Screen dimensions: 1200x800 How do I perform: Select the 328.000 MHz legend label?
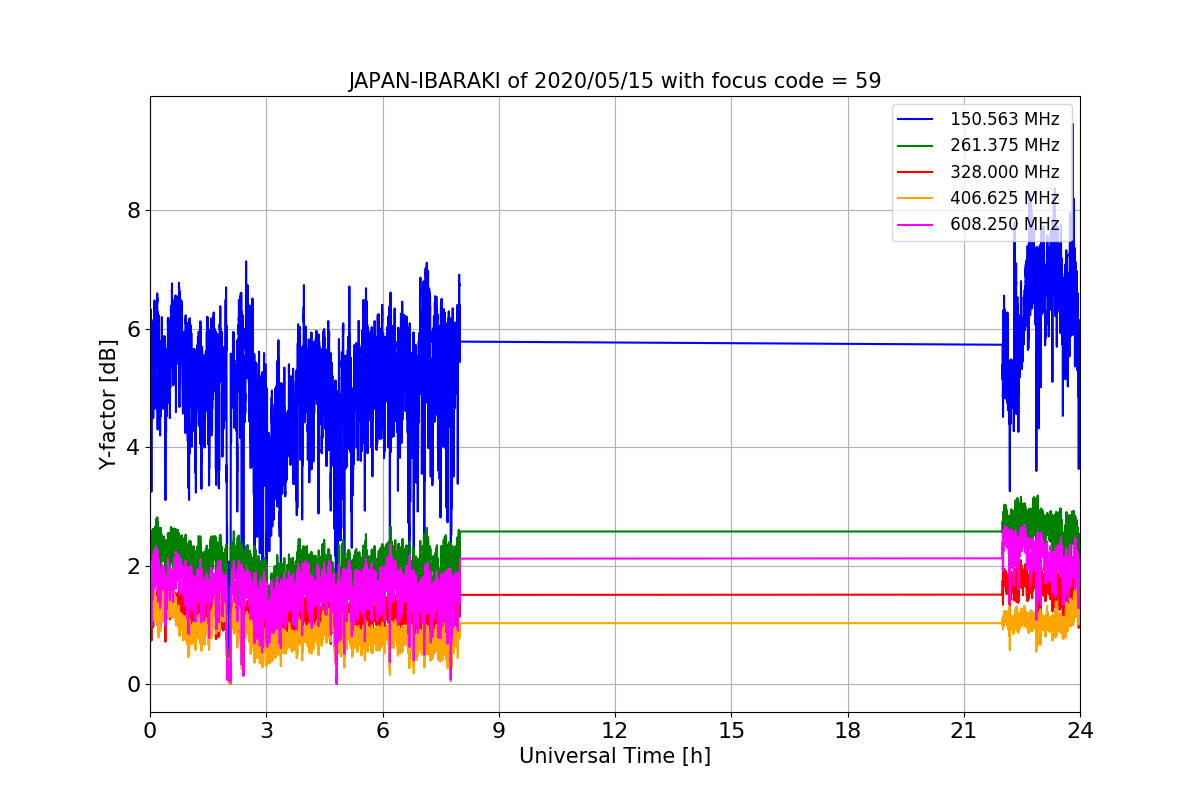click(1004, 172)
